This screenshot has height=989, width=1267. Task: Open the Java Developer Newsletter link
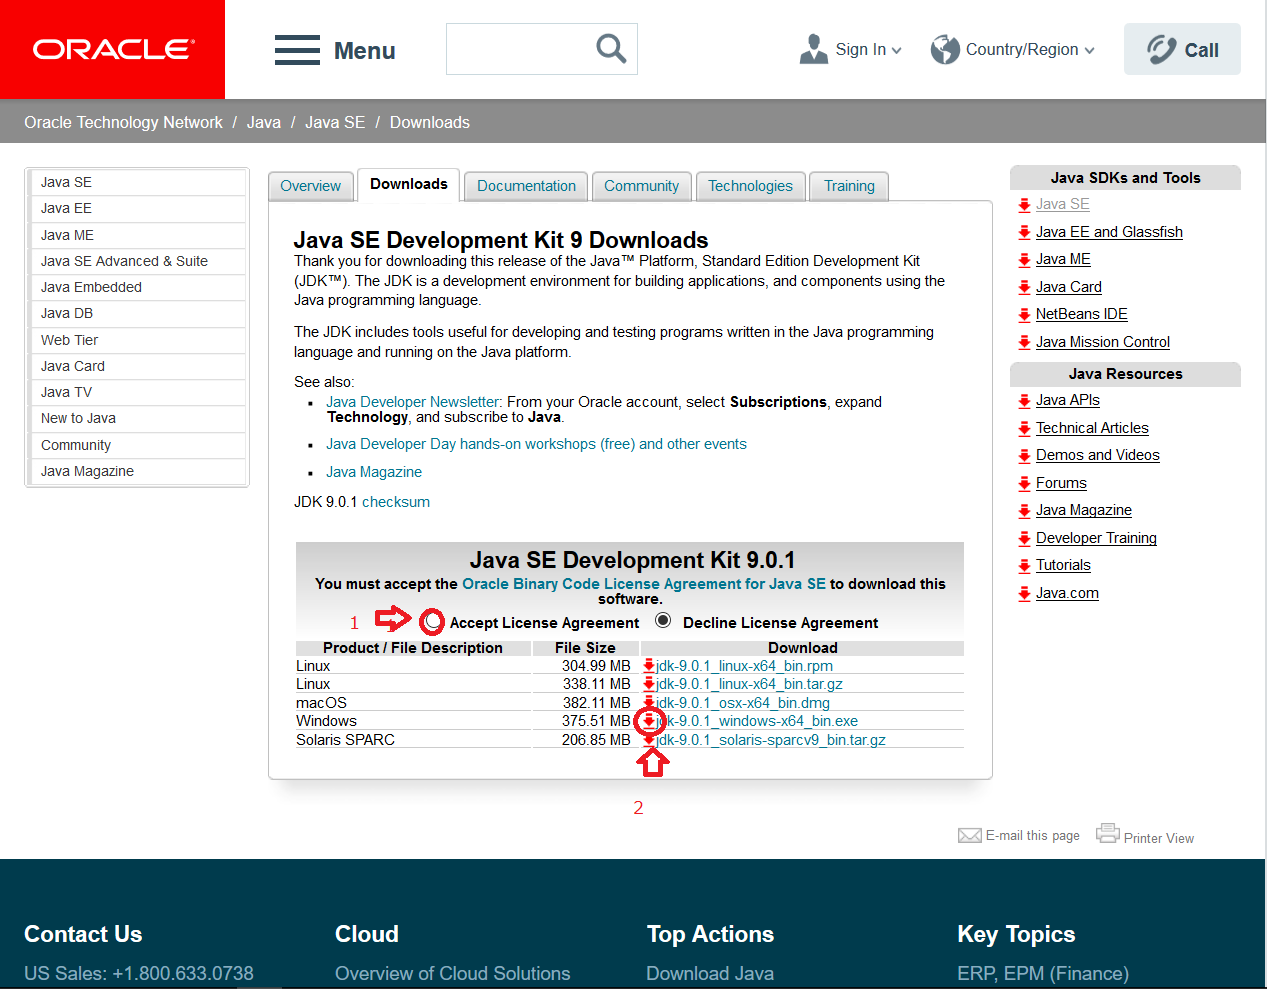412,402
